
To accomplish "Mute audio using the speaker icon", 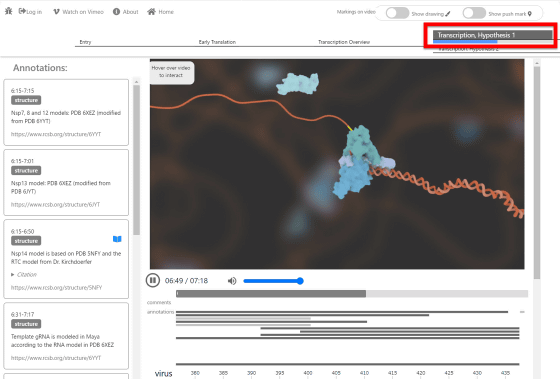I will click(232, 281).
